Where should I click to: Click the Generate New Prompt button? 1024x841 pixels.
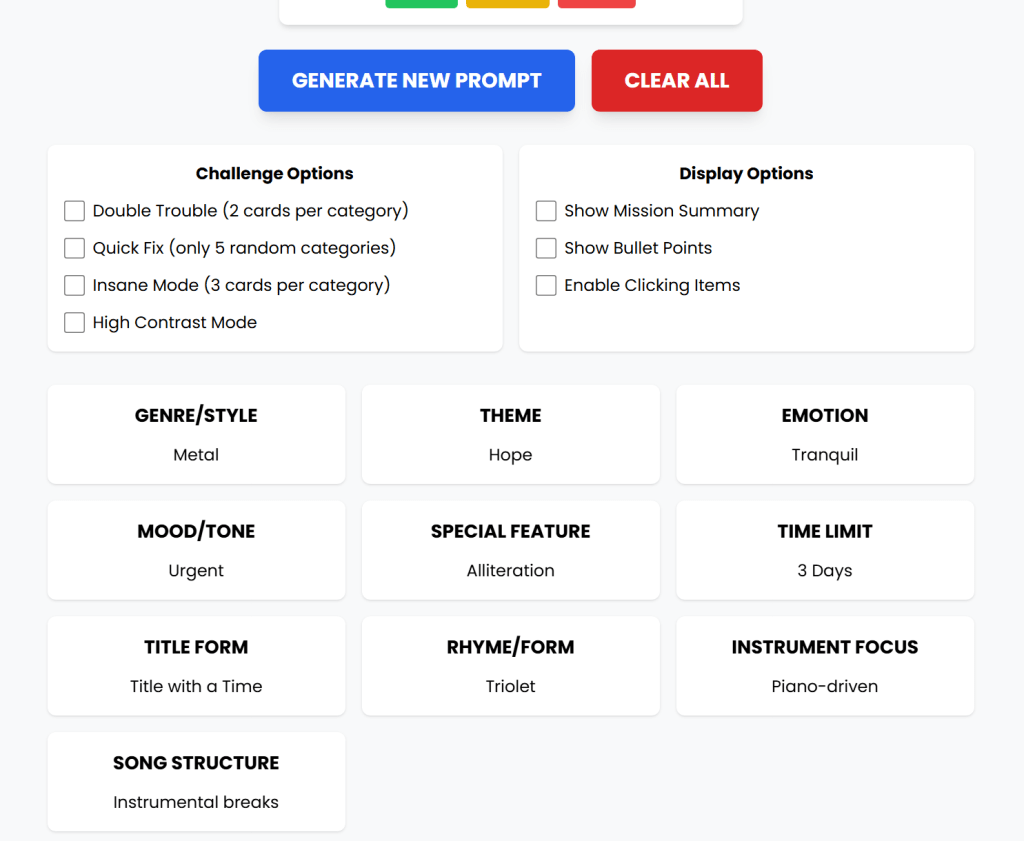pos(416,81)
